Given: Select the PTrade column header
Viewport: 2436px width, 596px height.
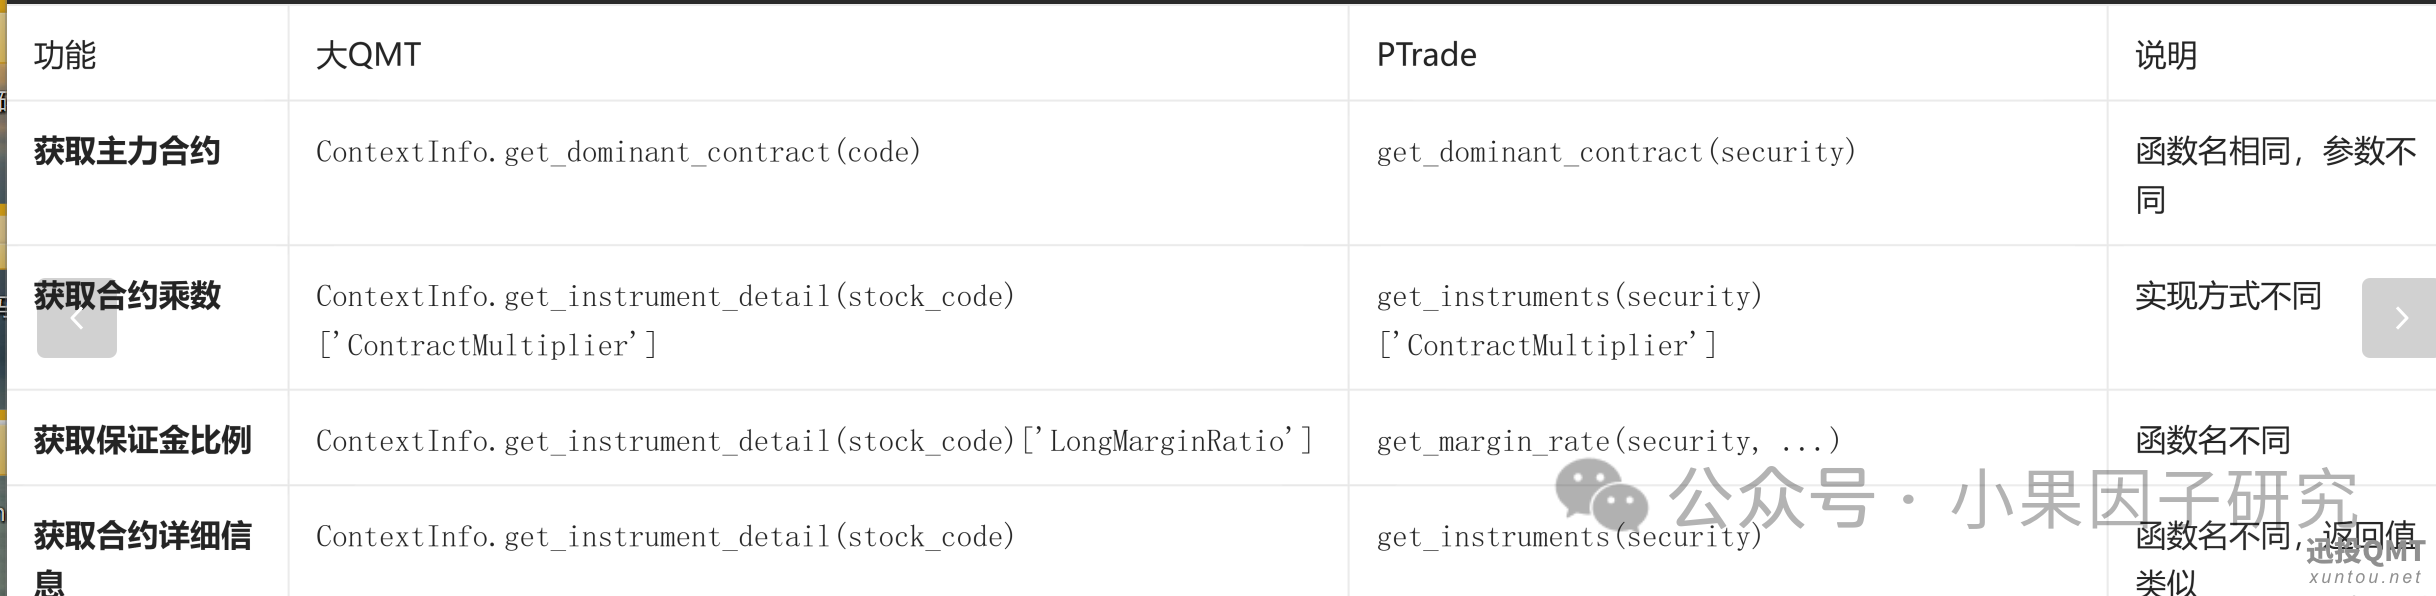Looking at the screenshot, I should (x=1426, y=54).
